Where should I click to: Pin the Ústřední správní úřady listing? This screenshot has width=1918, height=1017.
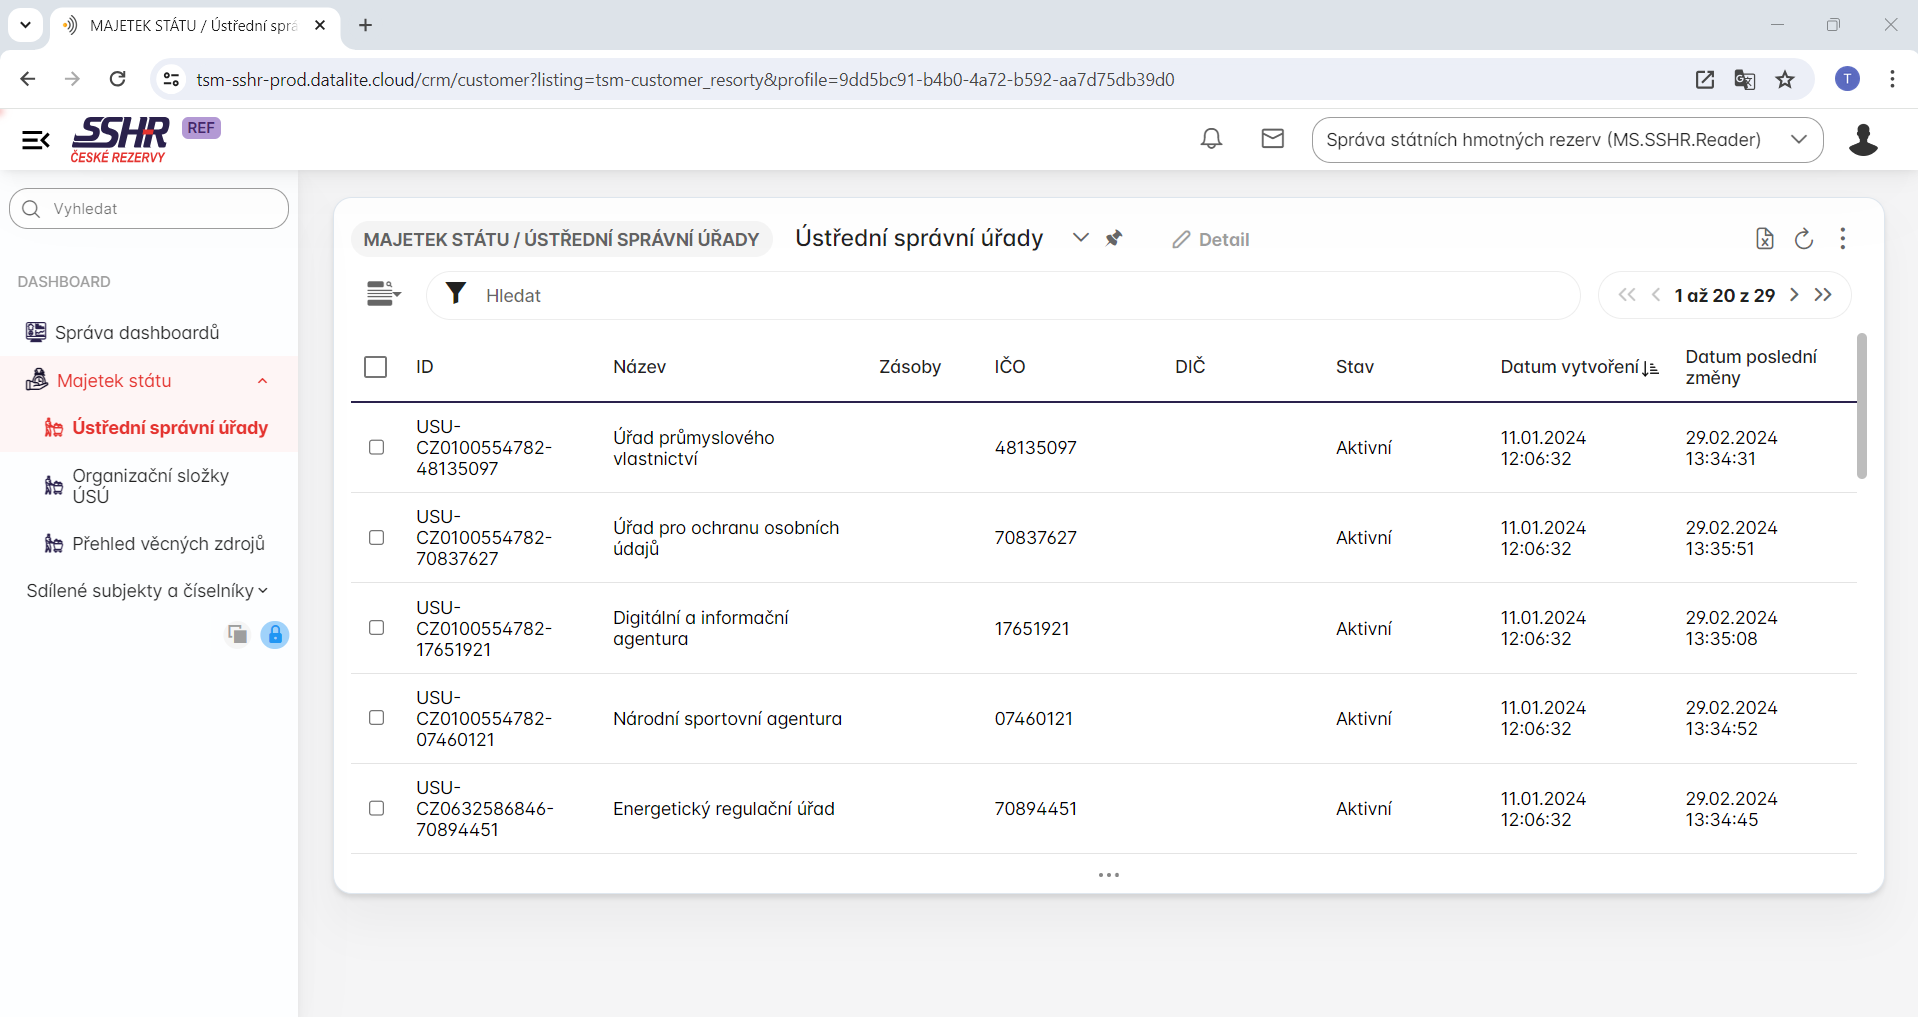point(1114,238)
